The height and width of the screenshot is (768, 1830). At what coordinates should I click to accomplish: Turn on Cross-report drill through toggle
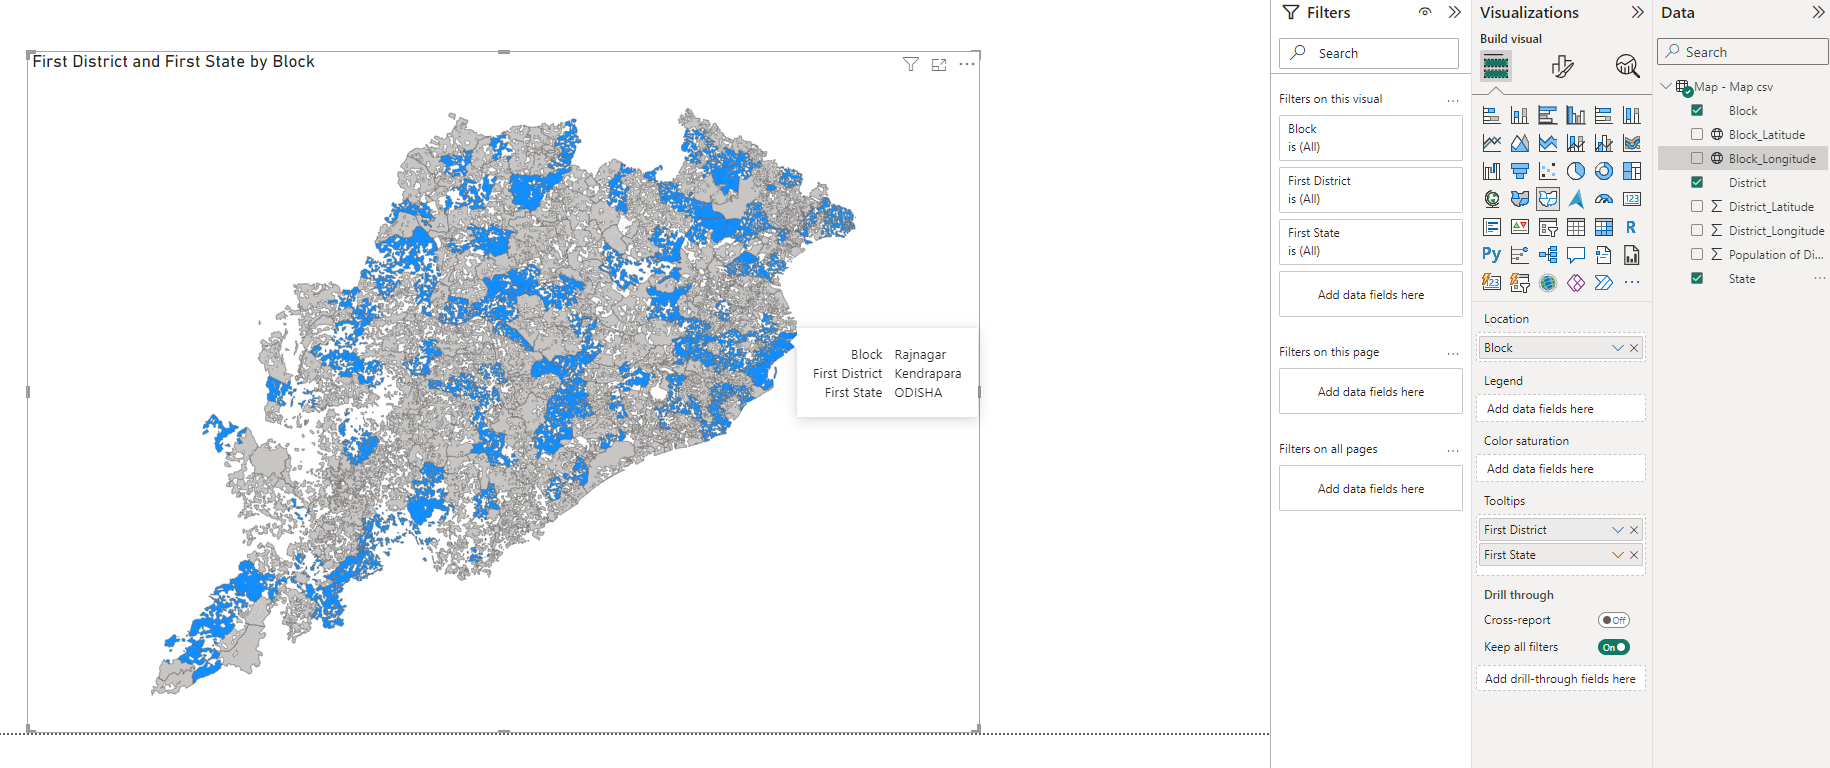click(x=1614, y=620)
